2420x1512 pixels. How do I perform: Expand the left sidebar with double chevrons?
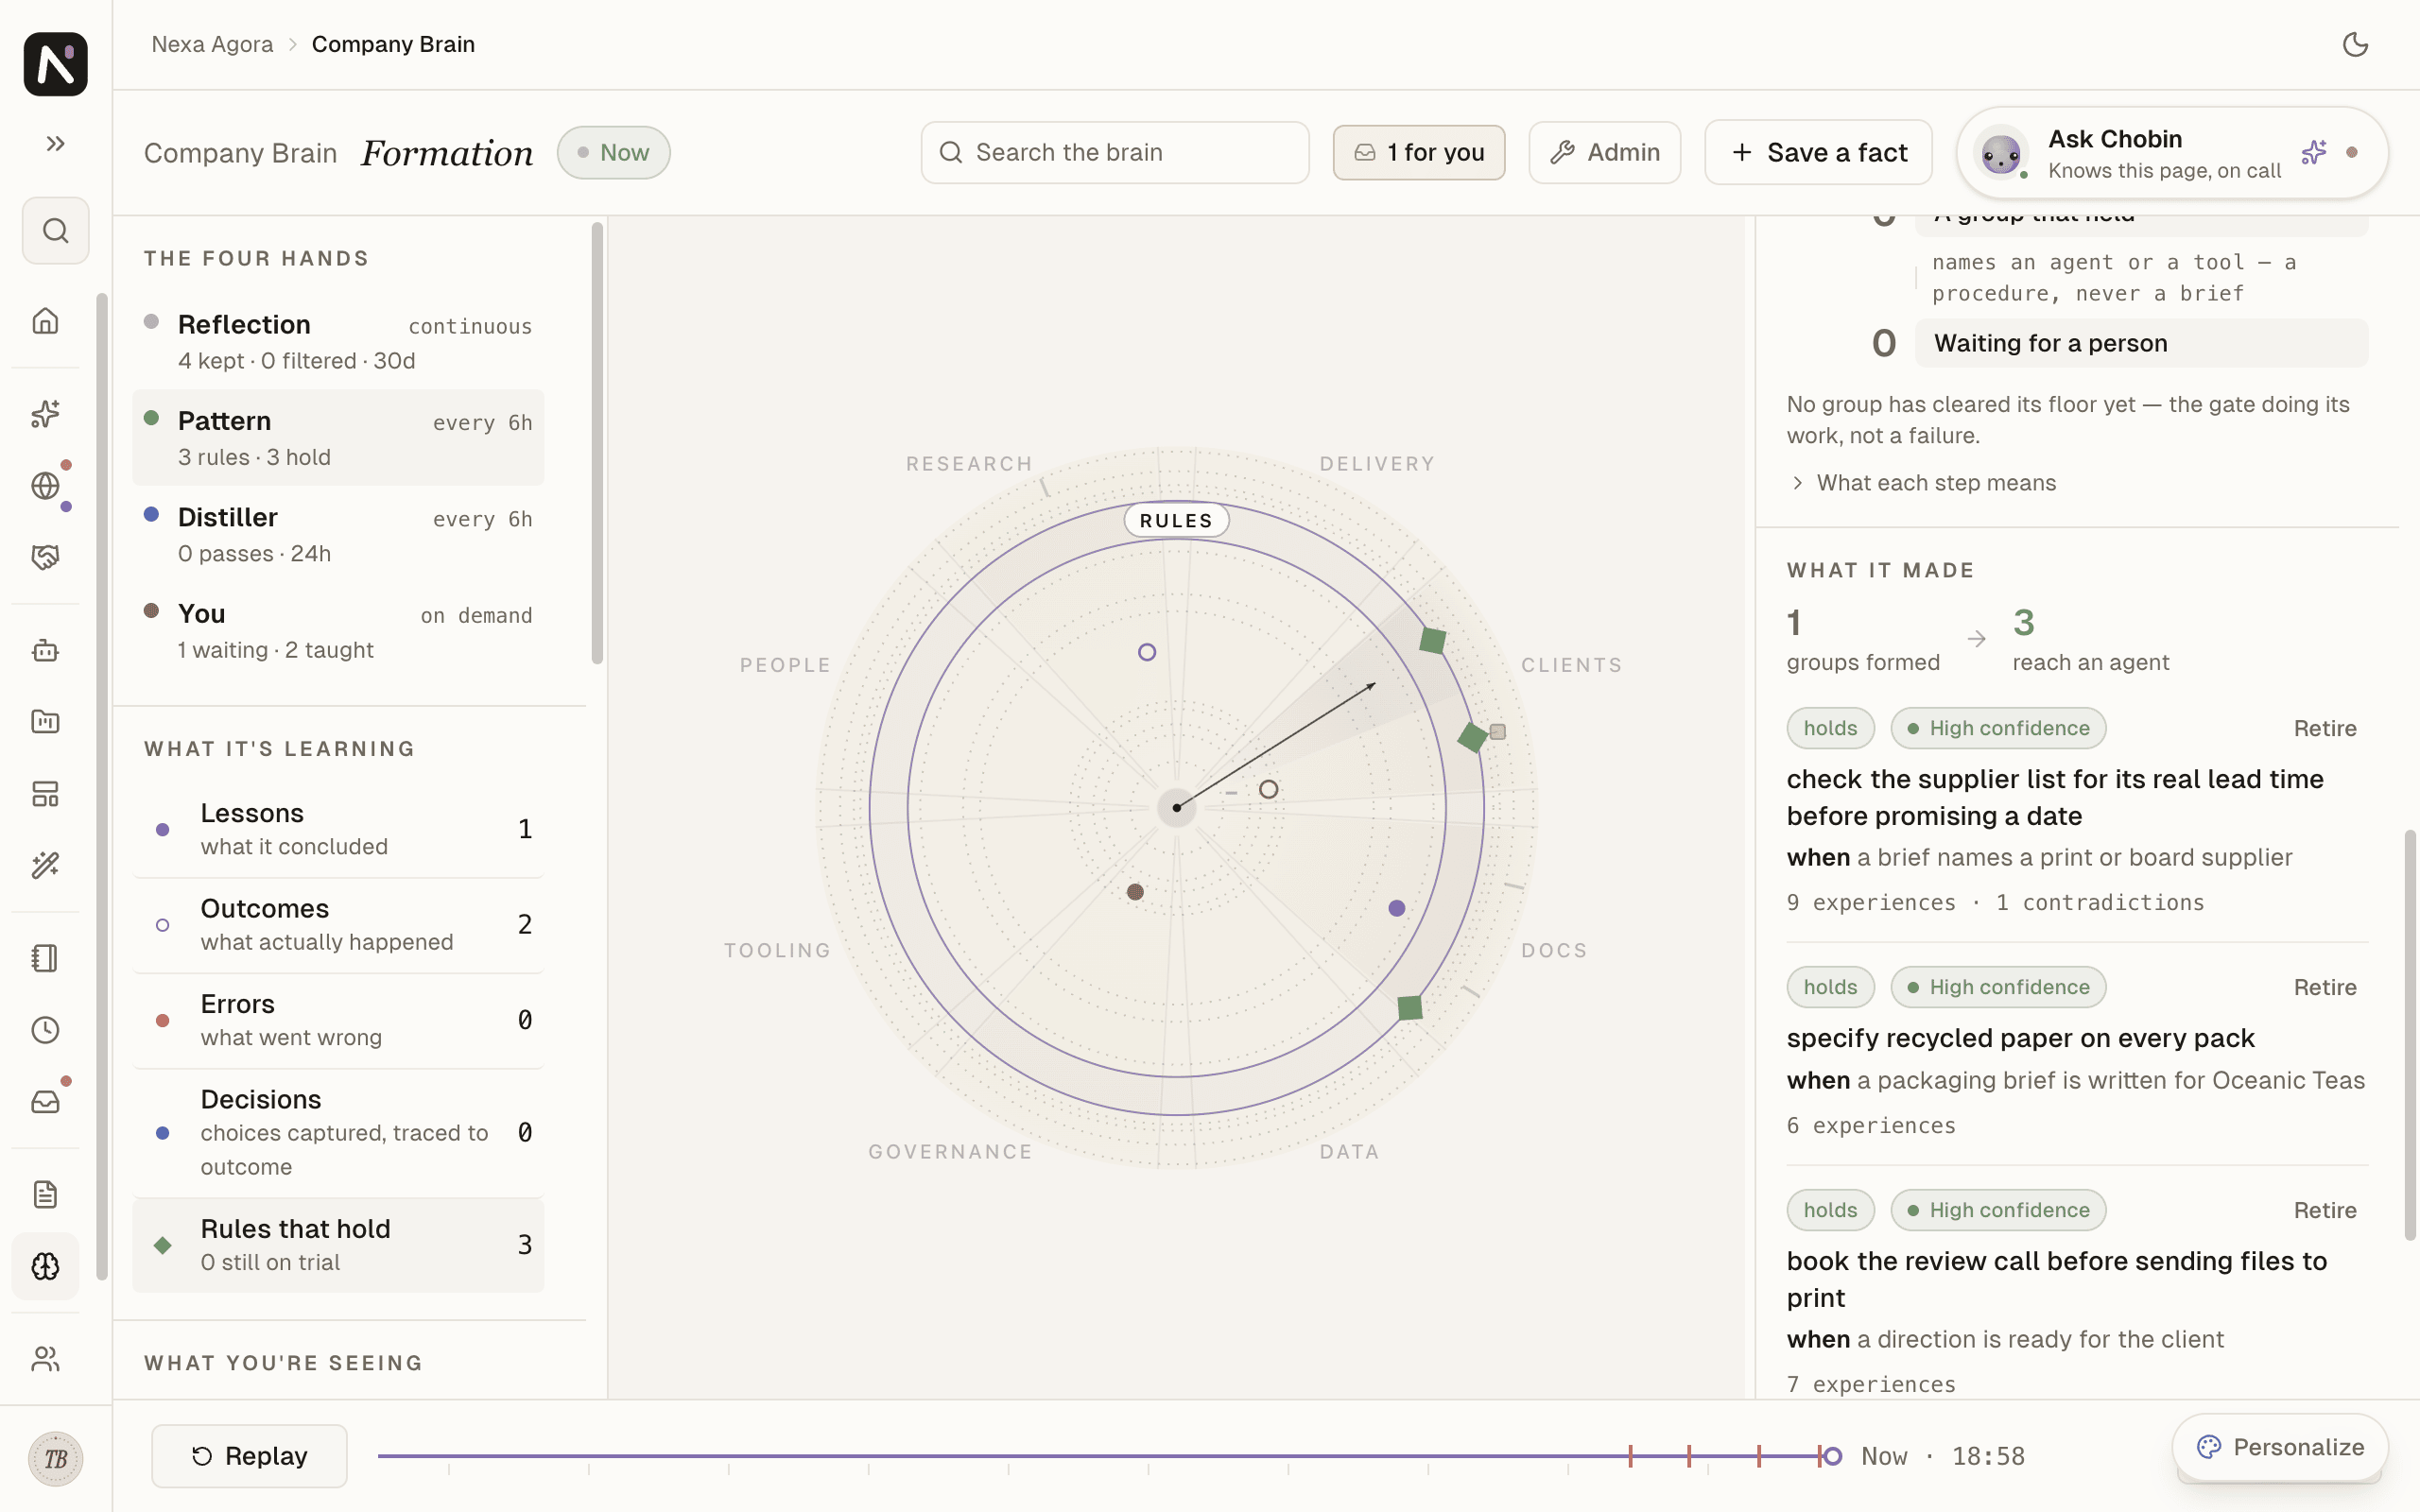(55, 144)
